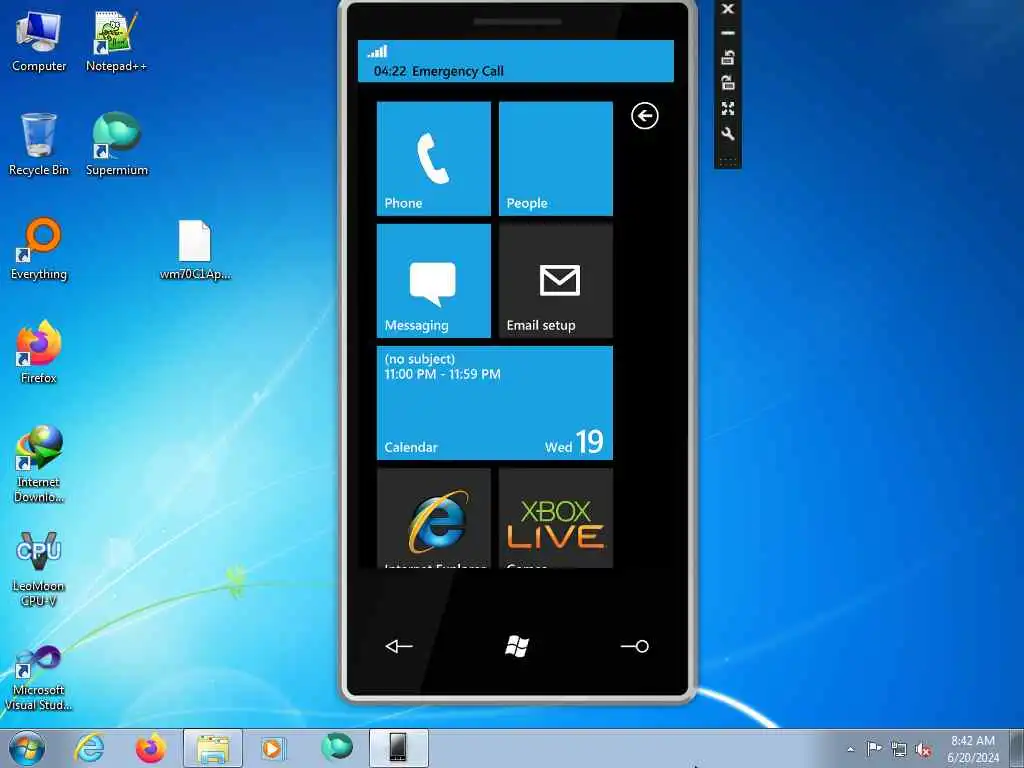Open the Phone tile
The width and height of the screenshot is (1024, 768).
tap(434, 159)
